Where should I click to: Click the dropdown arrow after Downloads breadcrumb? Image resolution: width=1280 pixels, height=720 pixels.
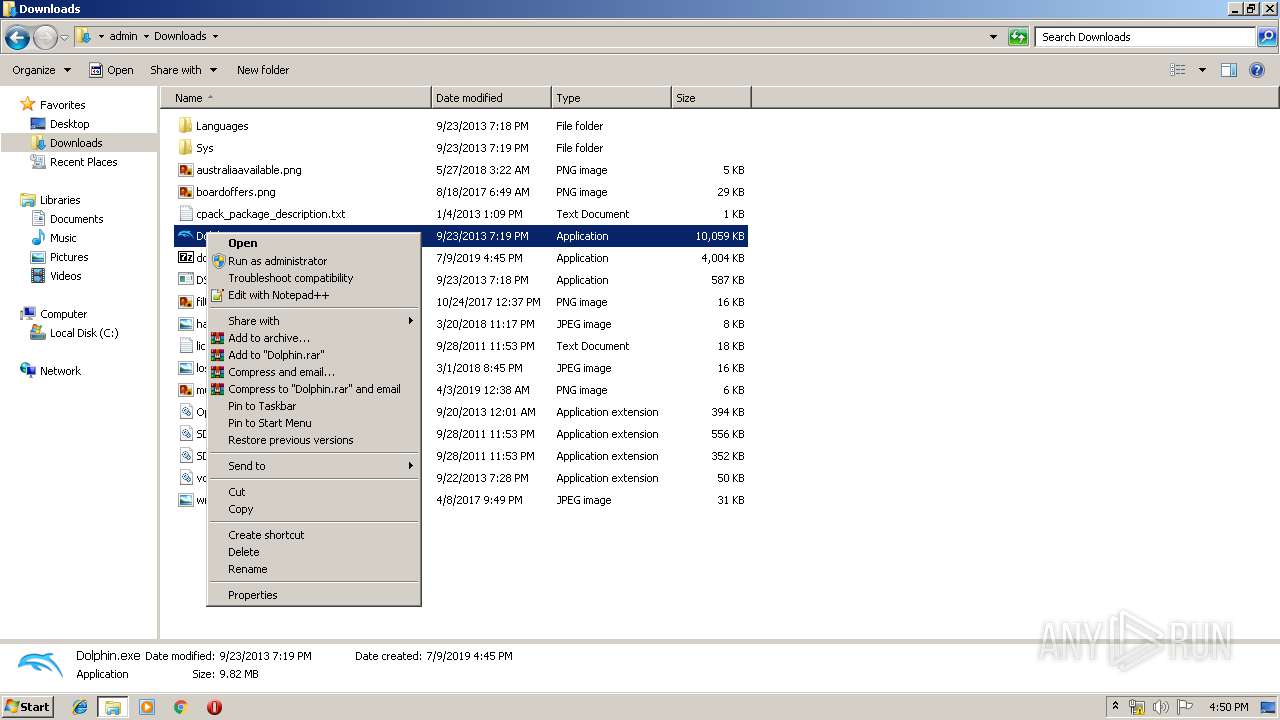pyautogui.click(x=215, y=37)
